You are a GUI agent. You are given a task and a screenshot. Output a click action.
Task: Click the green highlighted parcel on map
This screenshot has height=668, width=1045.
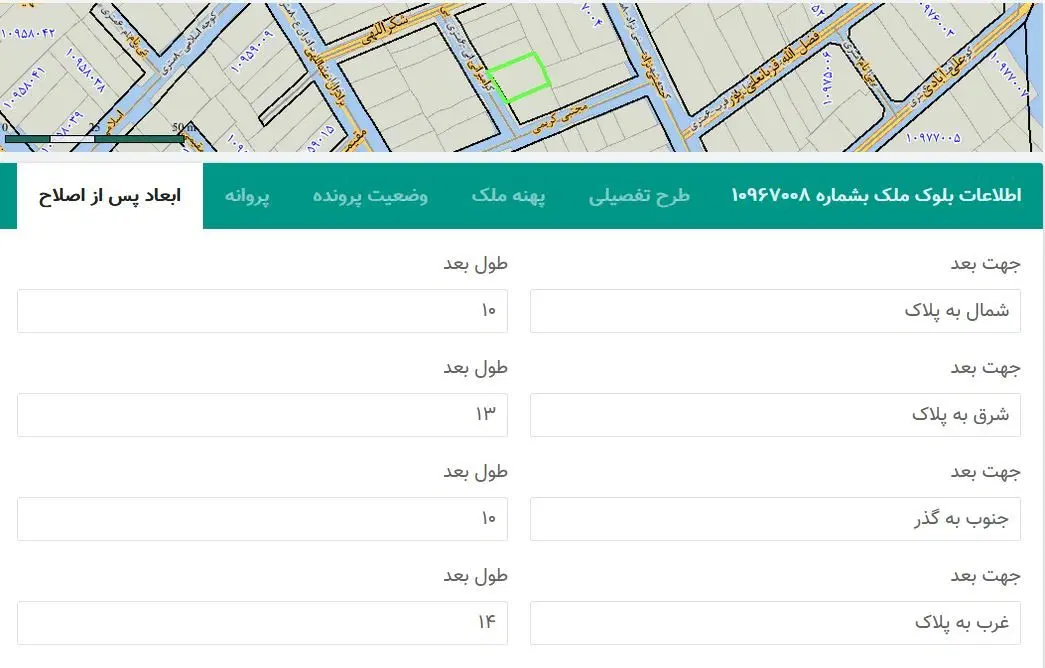point(519,77)
